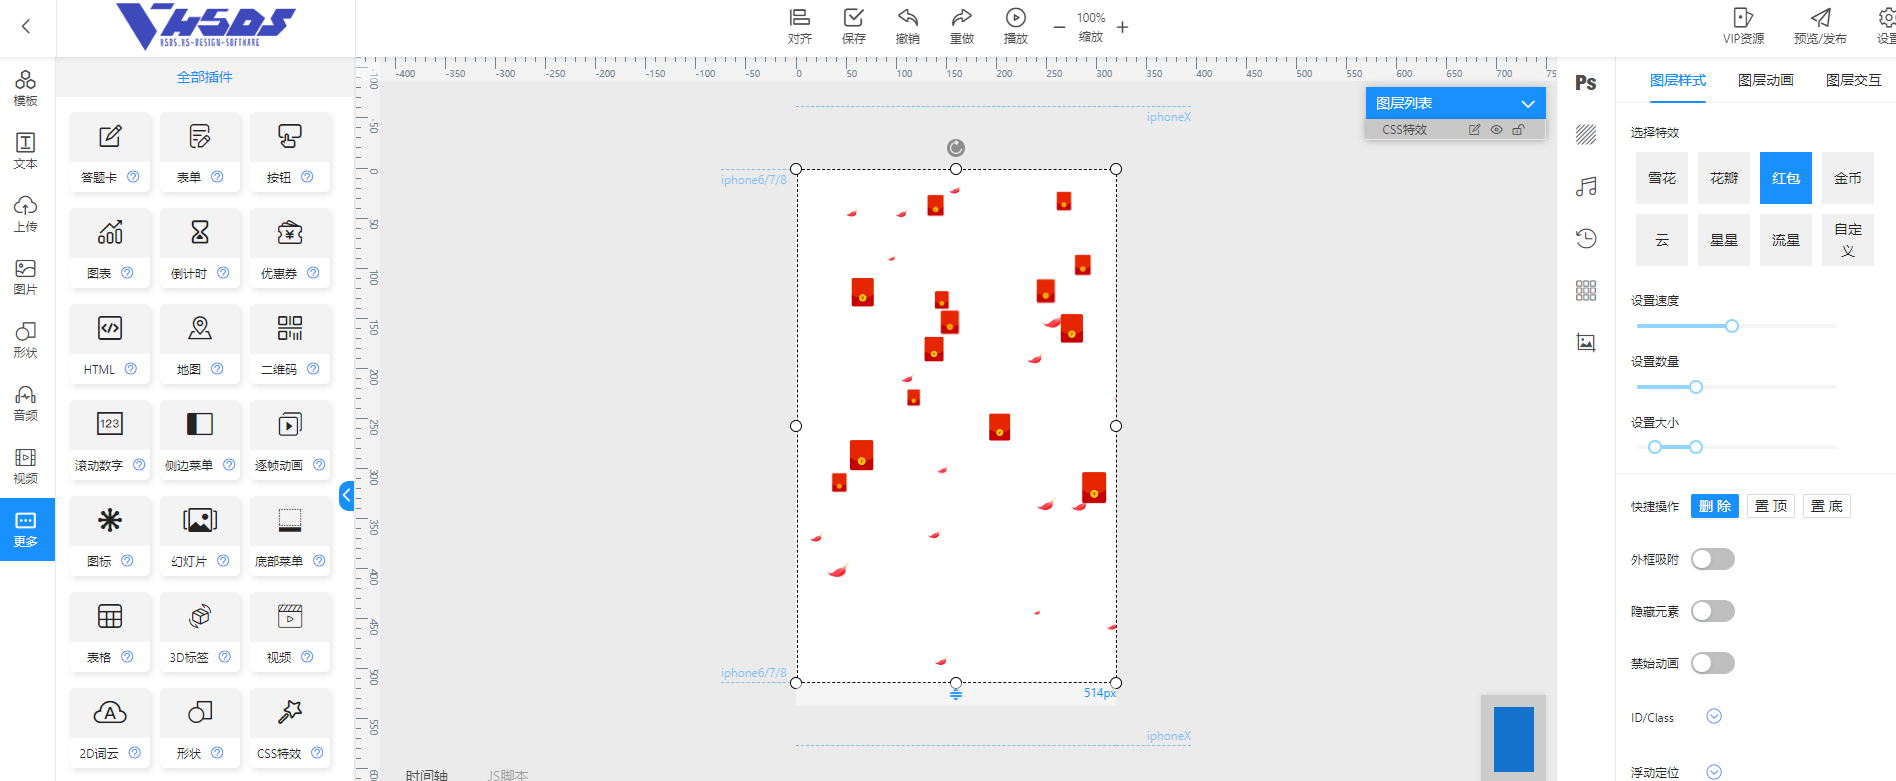
Task: Open the 模板 templates sidebar
Action: click(26, 89)
